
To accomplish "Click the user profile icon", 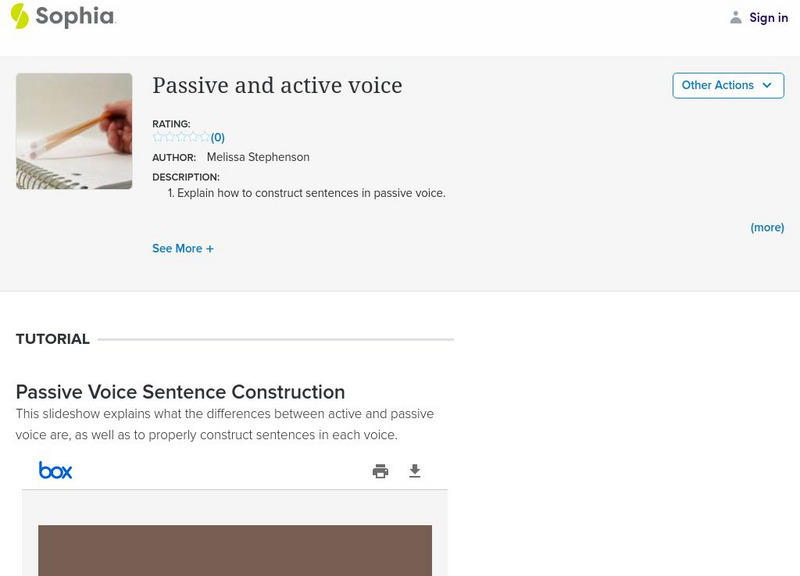I will click(x=736, y=17).
